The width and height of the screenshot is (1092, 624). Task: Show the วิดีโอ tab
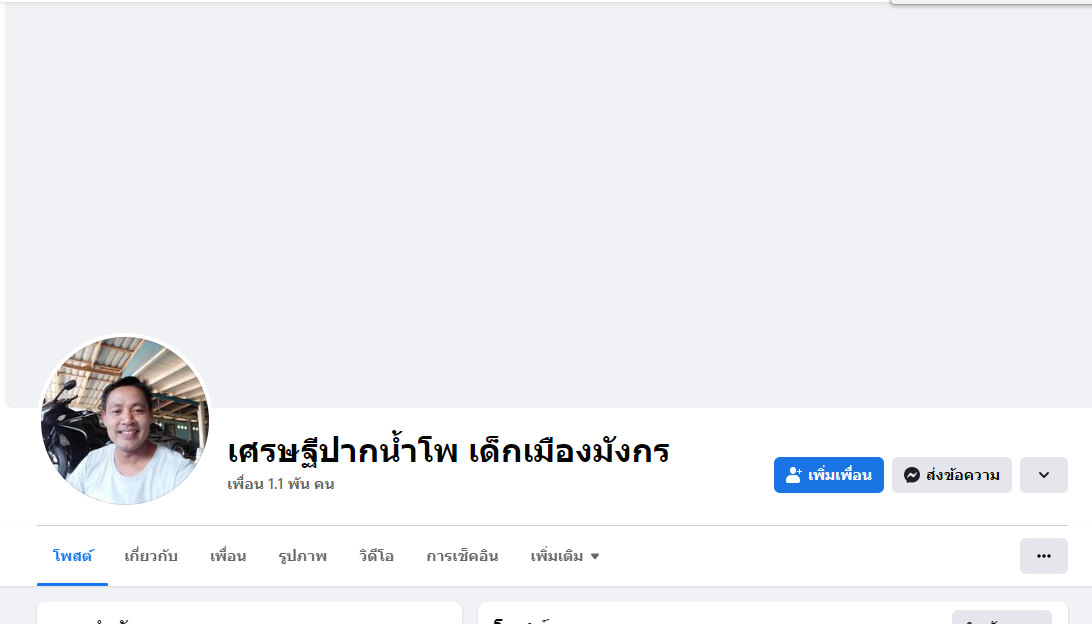376,556
